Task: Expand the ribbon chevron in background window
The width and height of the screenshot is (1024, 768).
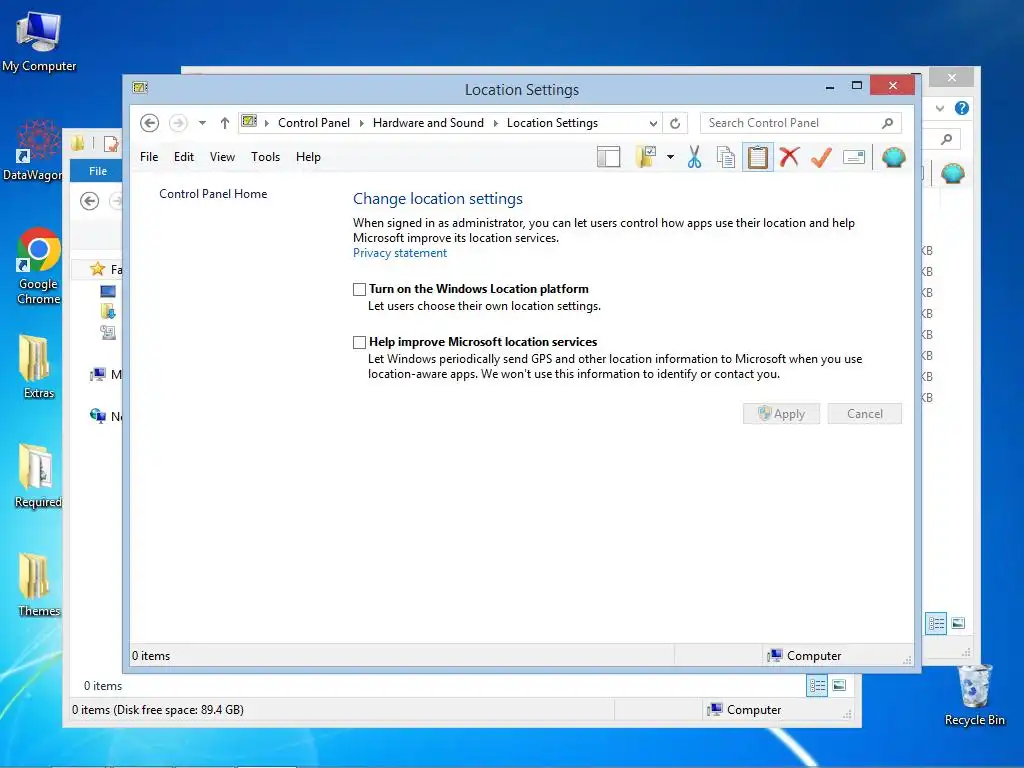Action: tap(940, 108)
